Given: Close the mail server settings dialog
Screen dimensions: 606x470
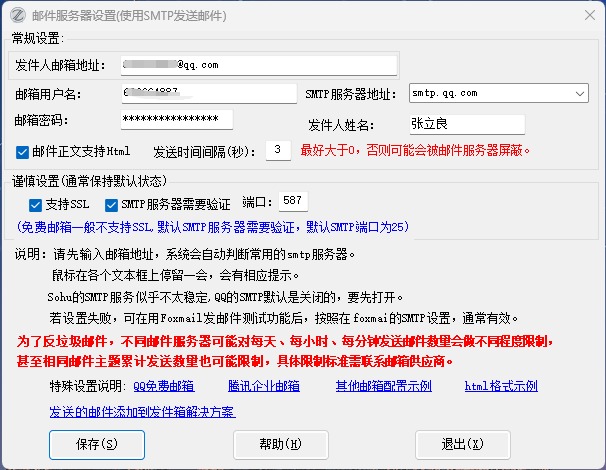Looking at the screenshot, I should (583, 15).
